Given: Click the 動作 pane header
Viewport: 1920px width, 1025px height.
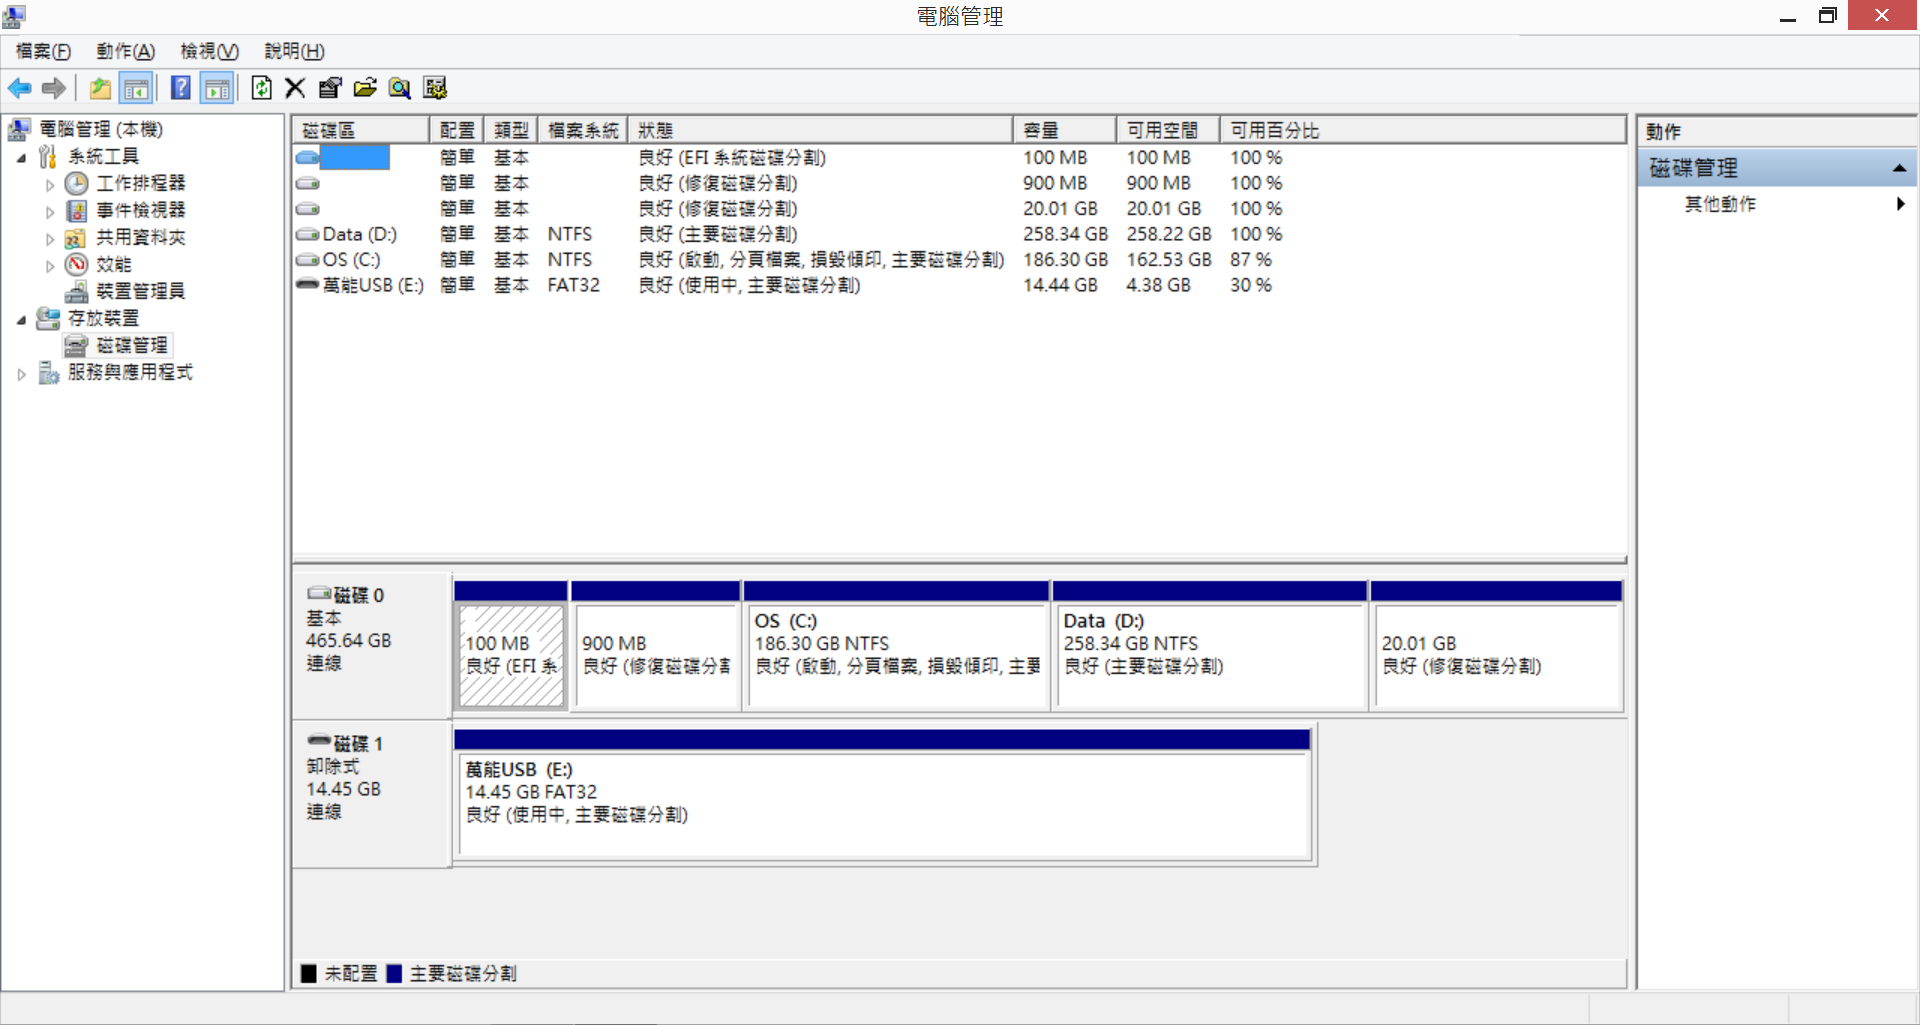Looking at the screenshot, I should click(1777, 131).
